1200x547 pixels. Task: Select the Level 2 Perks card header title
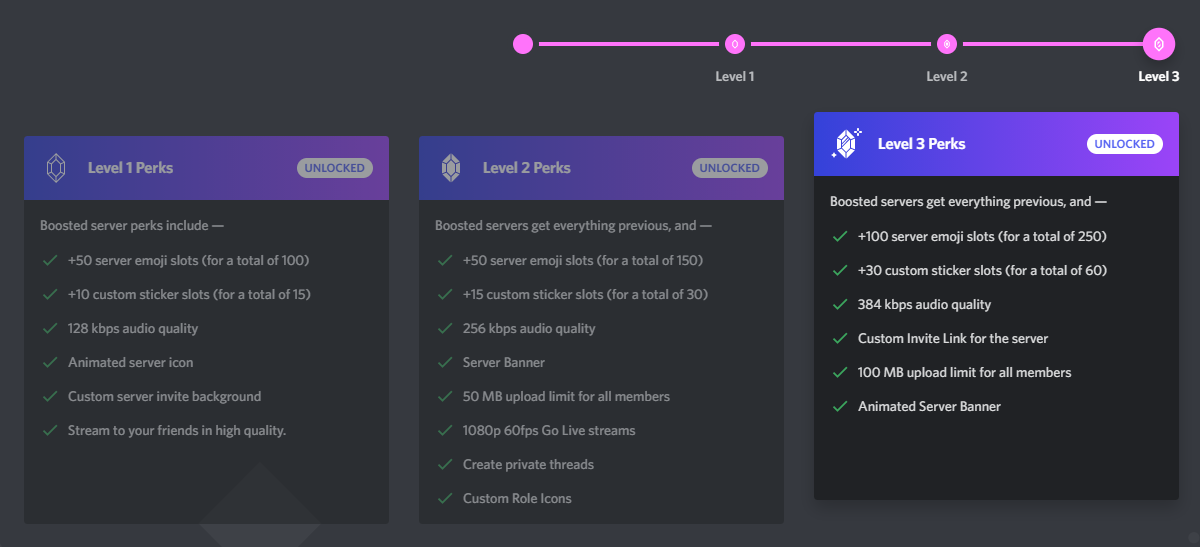coord(526,168)
